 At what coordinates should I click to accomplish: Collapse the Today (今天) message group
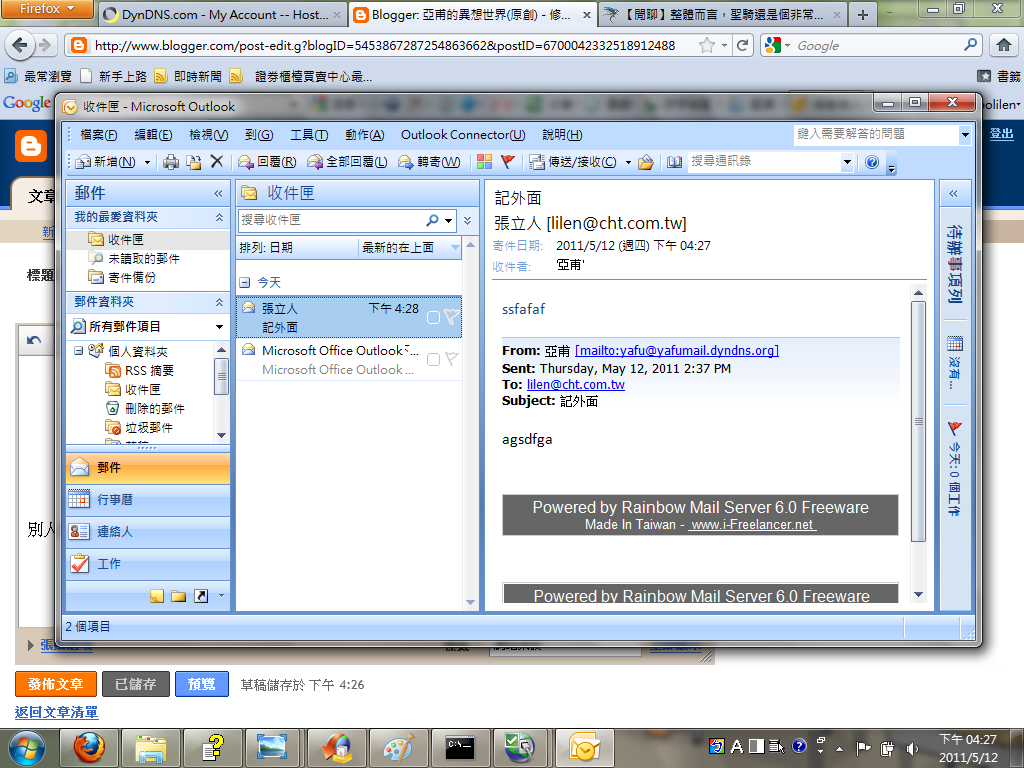tap(245, 283)
